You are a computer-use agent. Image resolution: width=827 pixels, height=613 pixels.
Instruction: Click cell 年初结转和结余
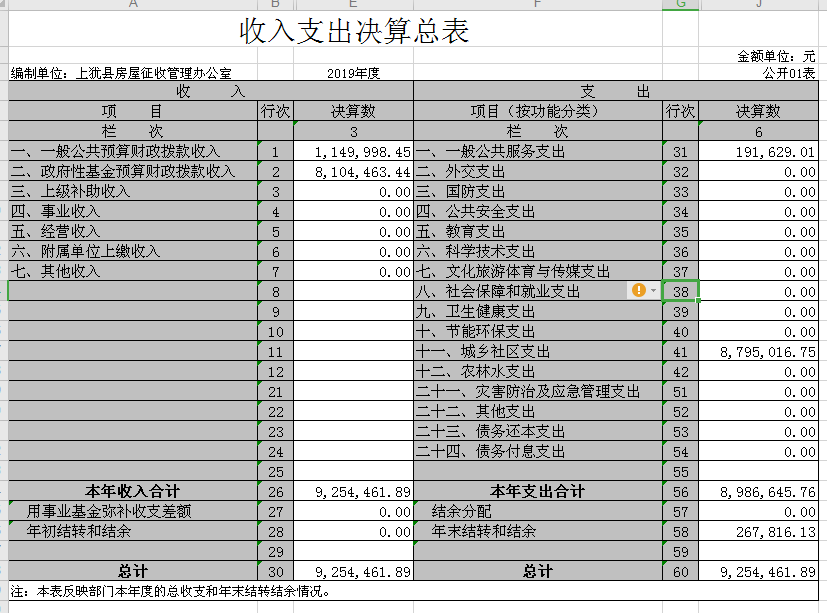[x=133, y=531]
